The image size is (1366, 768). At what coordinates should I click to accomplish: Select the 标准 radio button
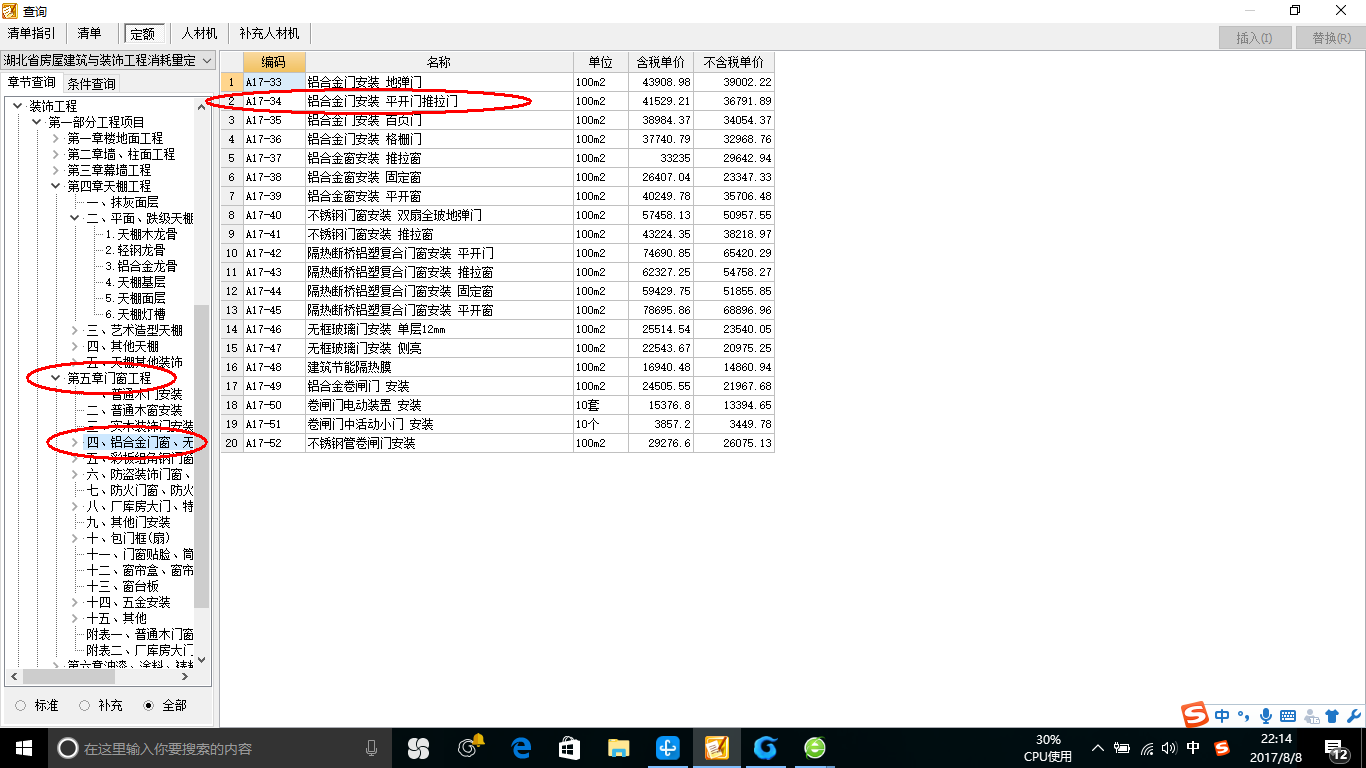[x=21, y=706]
